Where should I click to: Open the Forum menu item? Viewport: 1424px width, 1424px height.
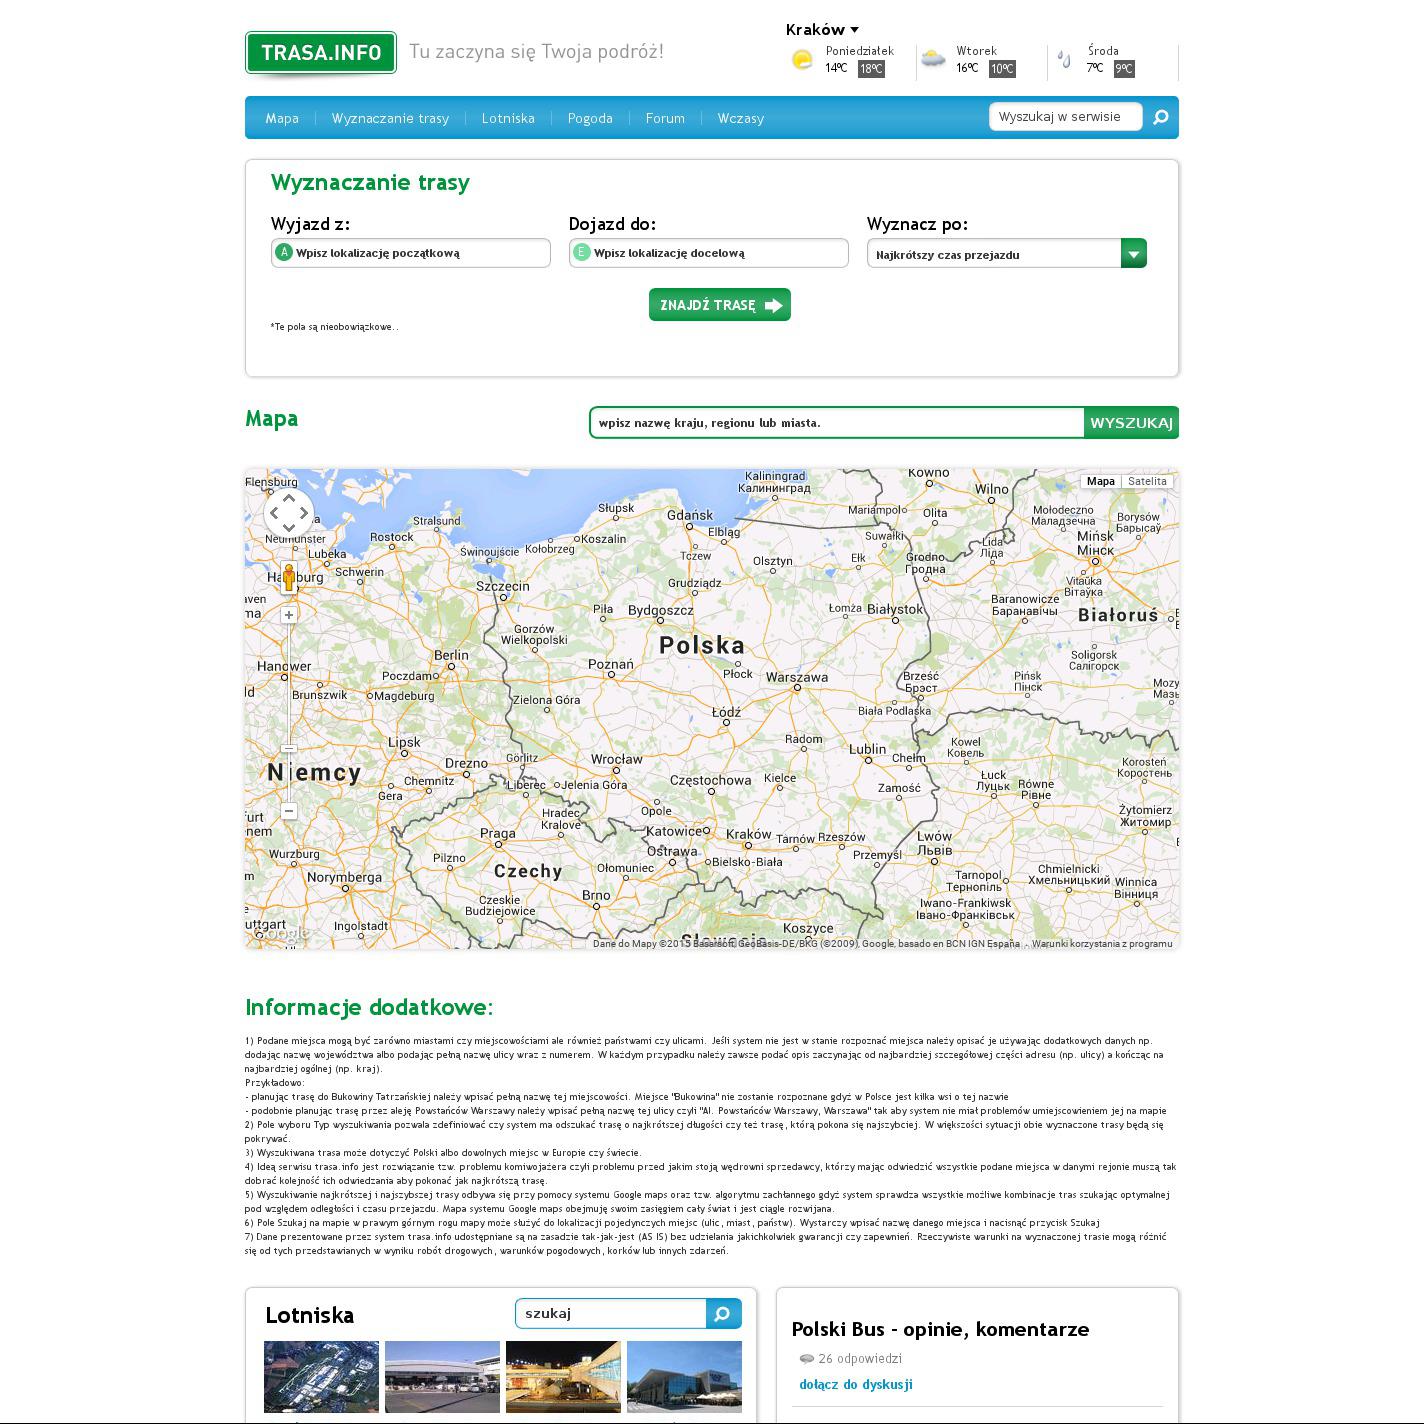665,118
